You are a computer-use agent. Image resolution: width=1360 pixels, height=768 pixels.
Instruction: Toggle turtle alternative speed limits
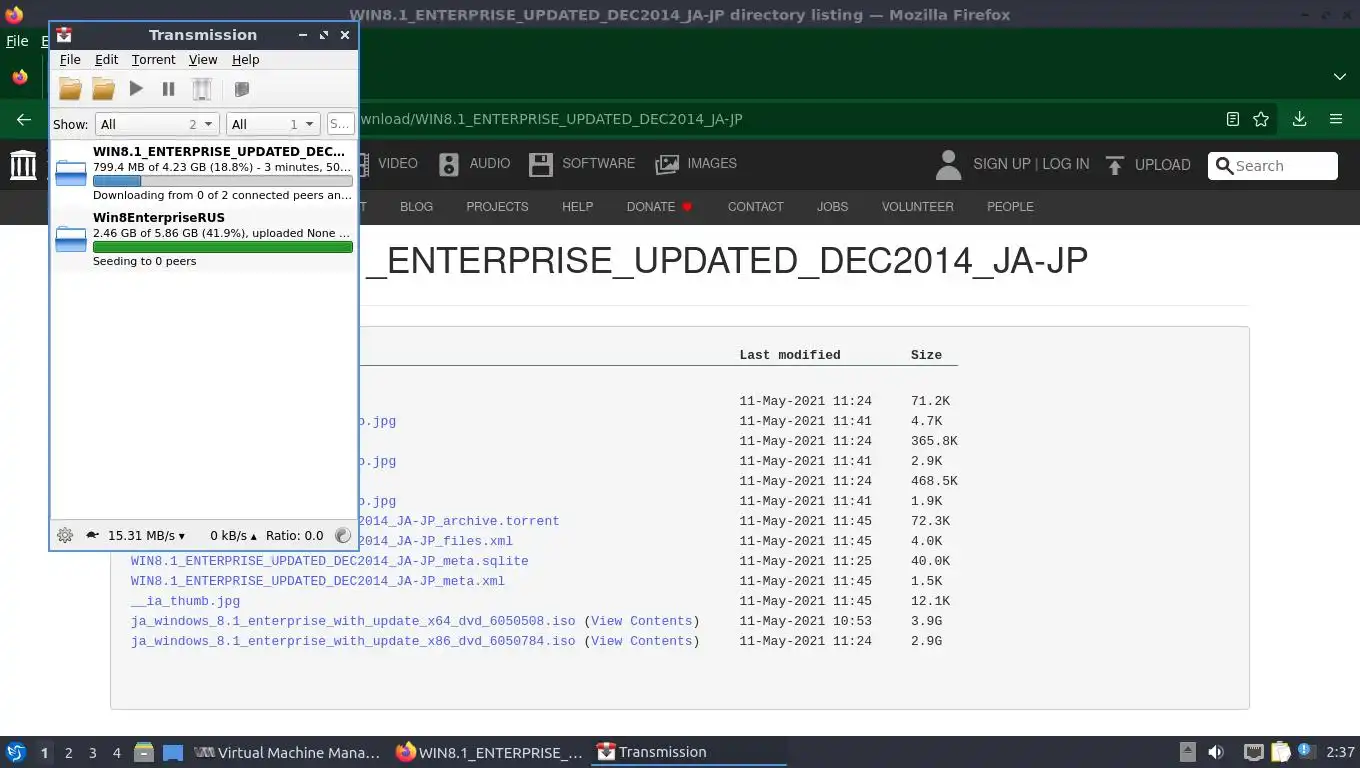tap(93, 535)
